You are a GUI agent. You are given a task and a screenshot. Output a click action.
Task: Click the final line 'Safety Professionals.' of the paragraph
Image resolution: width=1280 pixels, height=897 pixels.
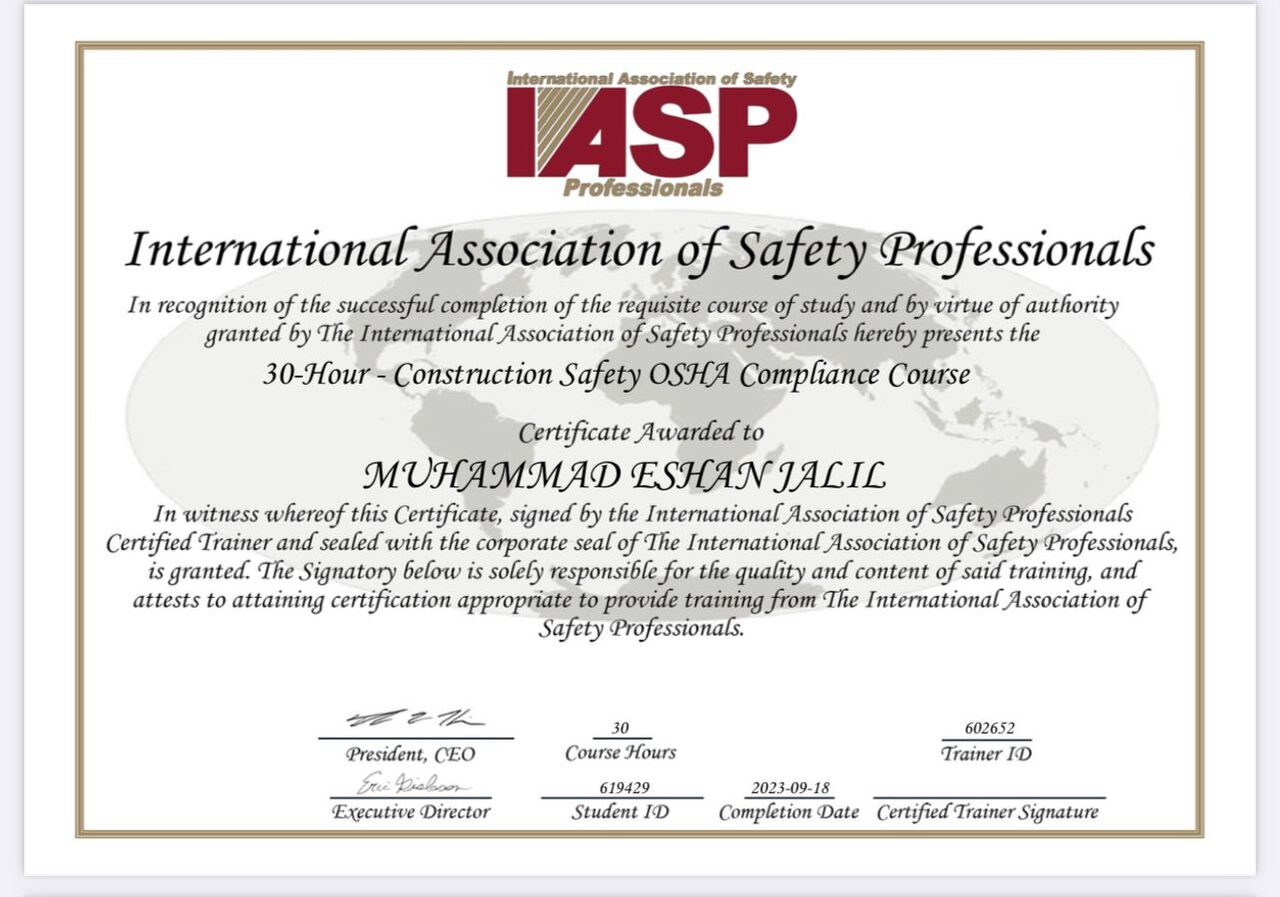[x=642, y=629]
